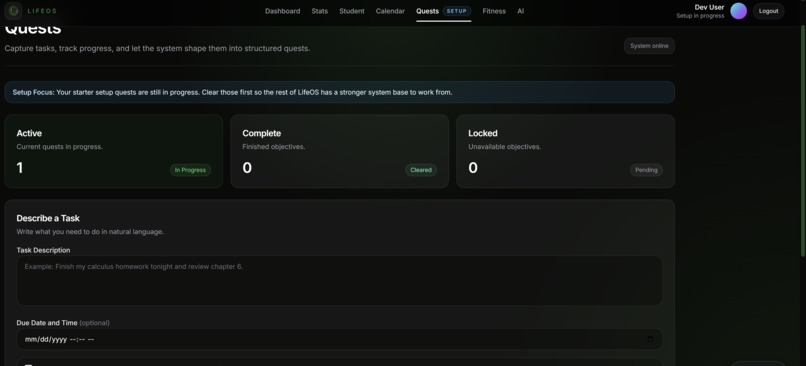The image size is (806, 366).
Task: Click the Due Date and Time field
Action: click(339, 339)
